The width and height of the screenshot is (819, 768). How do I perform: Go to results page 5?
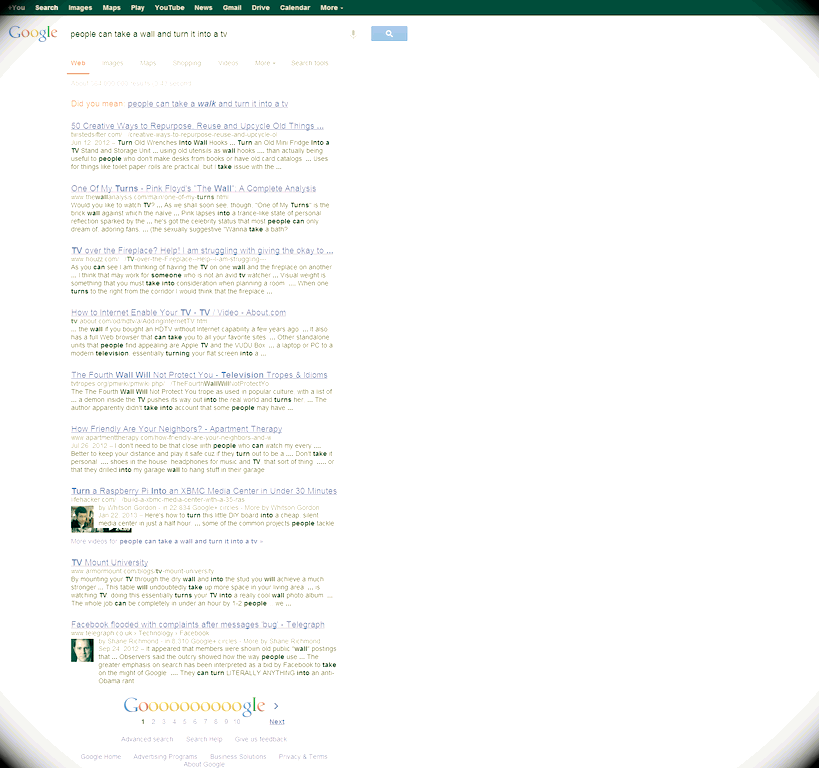184,722
